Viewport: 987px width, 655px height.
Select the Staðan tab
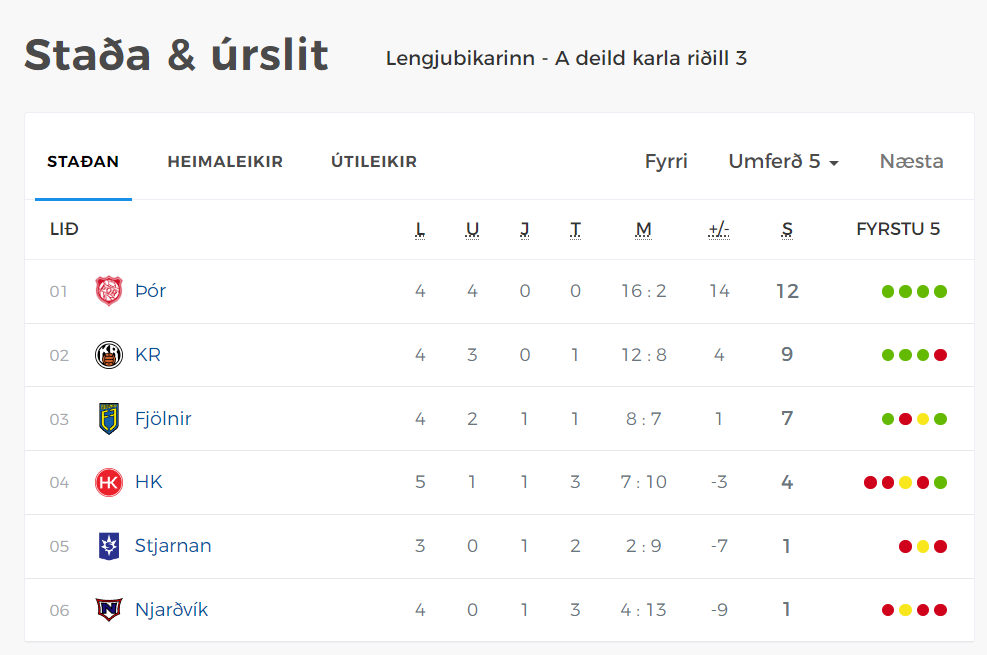pos(83,162)
